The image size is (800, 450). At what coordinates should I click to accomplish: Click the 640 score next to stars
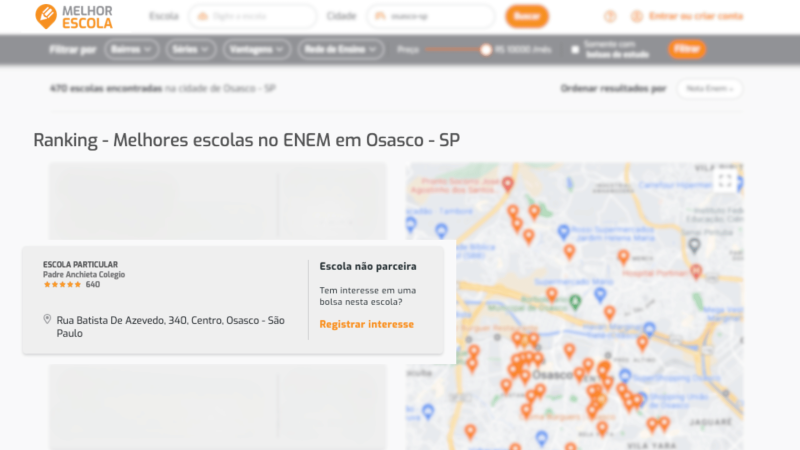92,285
